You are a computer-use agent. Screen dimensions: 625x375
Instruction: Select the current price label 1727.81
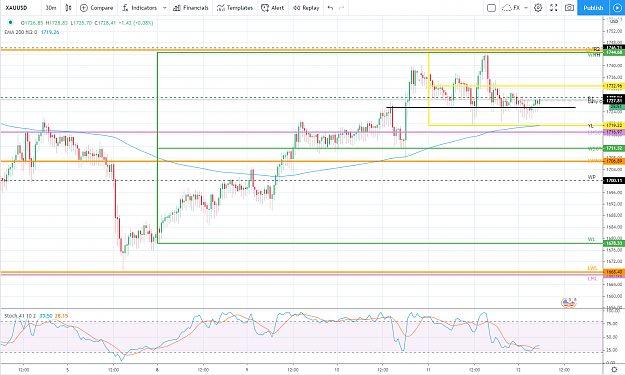[614, 101]
